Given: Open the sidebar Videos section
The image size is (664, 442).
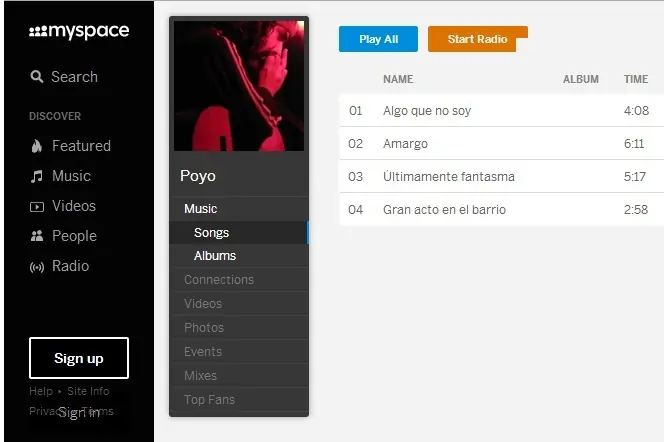Looking at the screenshot, I should [x=74, y=206].
